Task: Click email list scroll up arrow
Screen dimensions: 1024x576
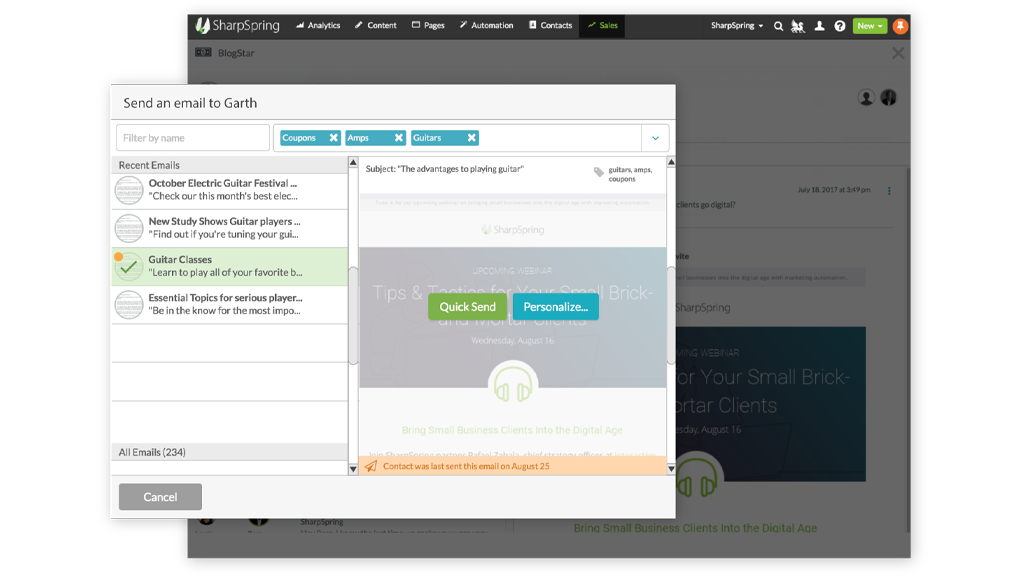Action: (x=353, y=162)
